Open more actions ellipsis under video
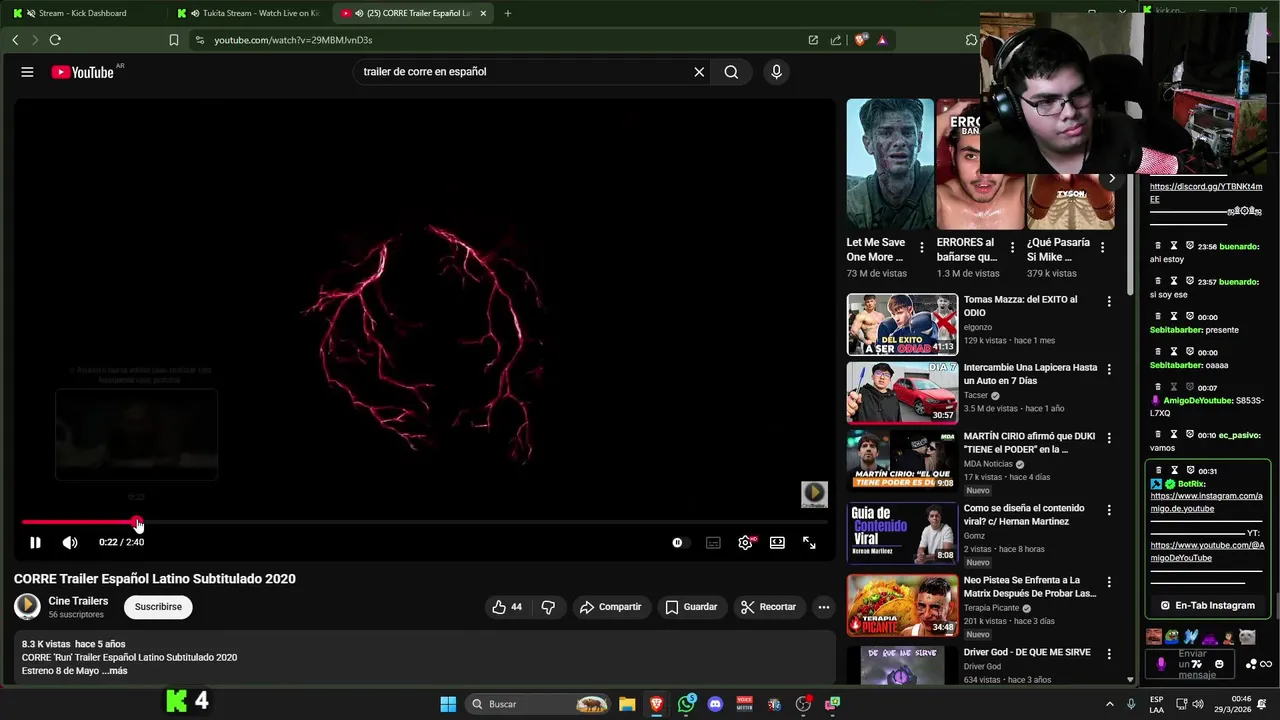 823,607
